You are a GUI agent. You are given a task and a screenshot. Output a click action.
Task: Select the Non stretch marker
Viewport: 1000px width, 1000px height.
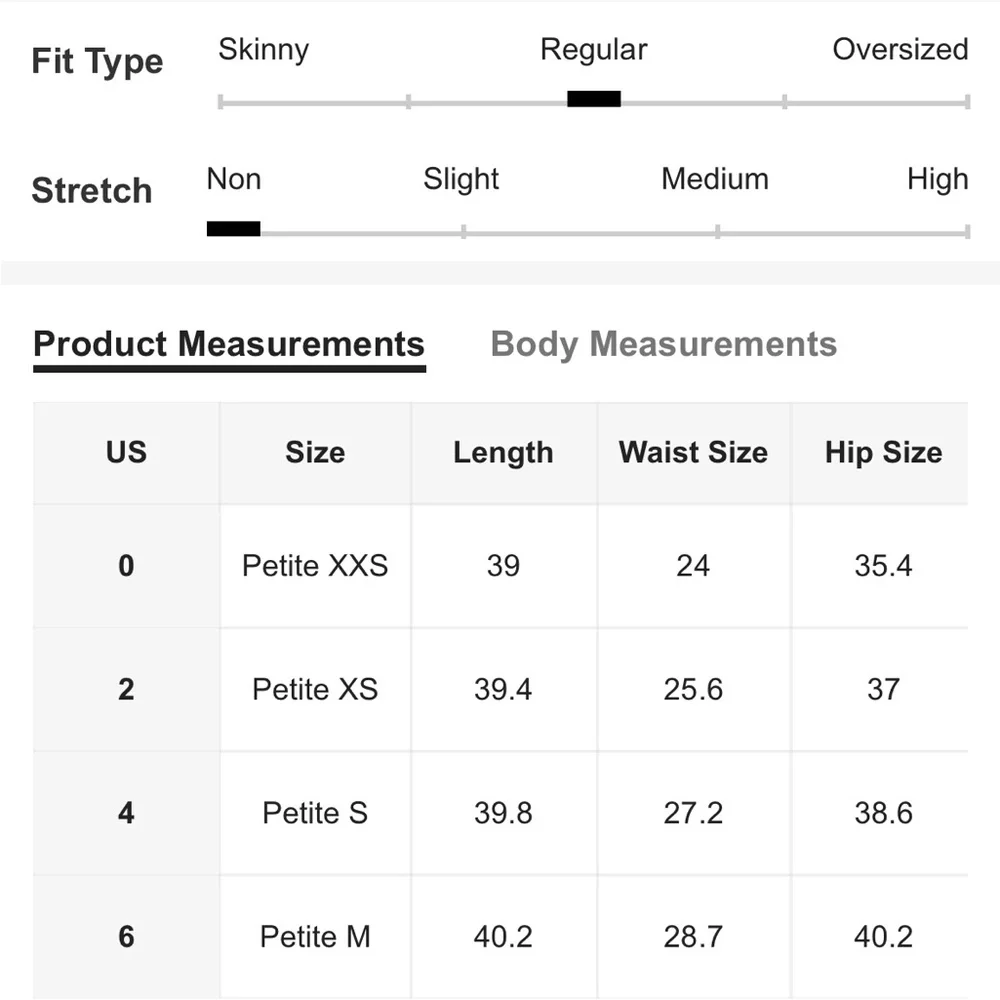(x=233, y=228)
